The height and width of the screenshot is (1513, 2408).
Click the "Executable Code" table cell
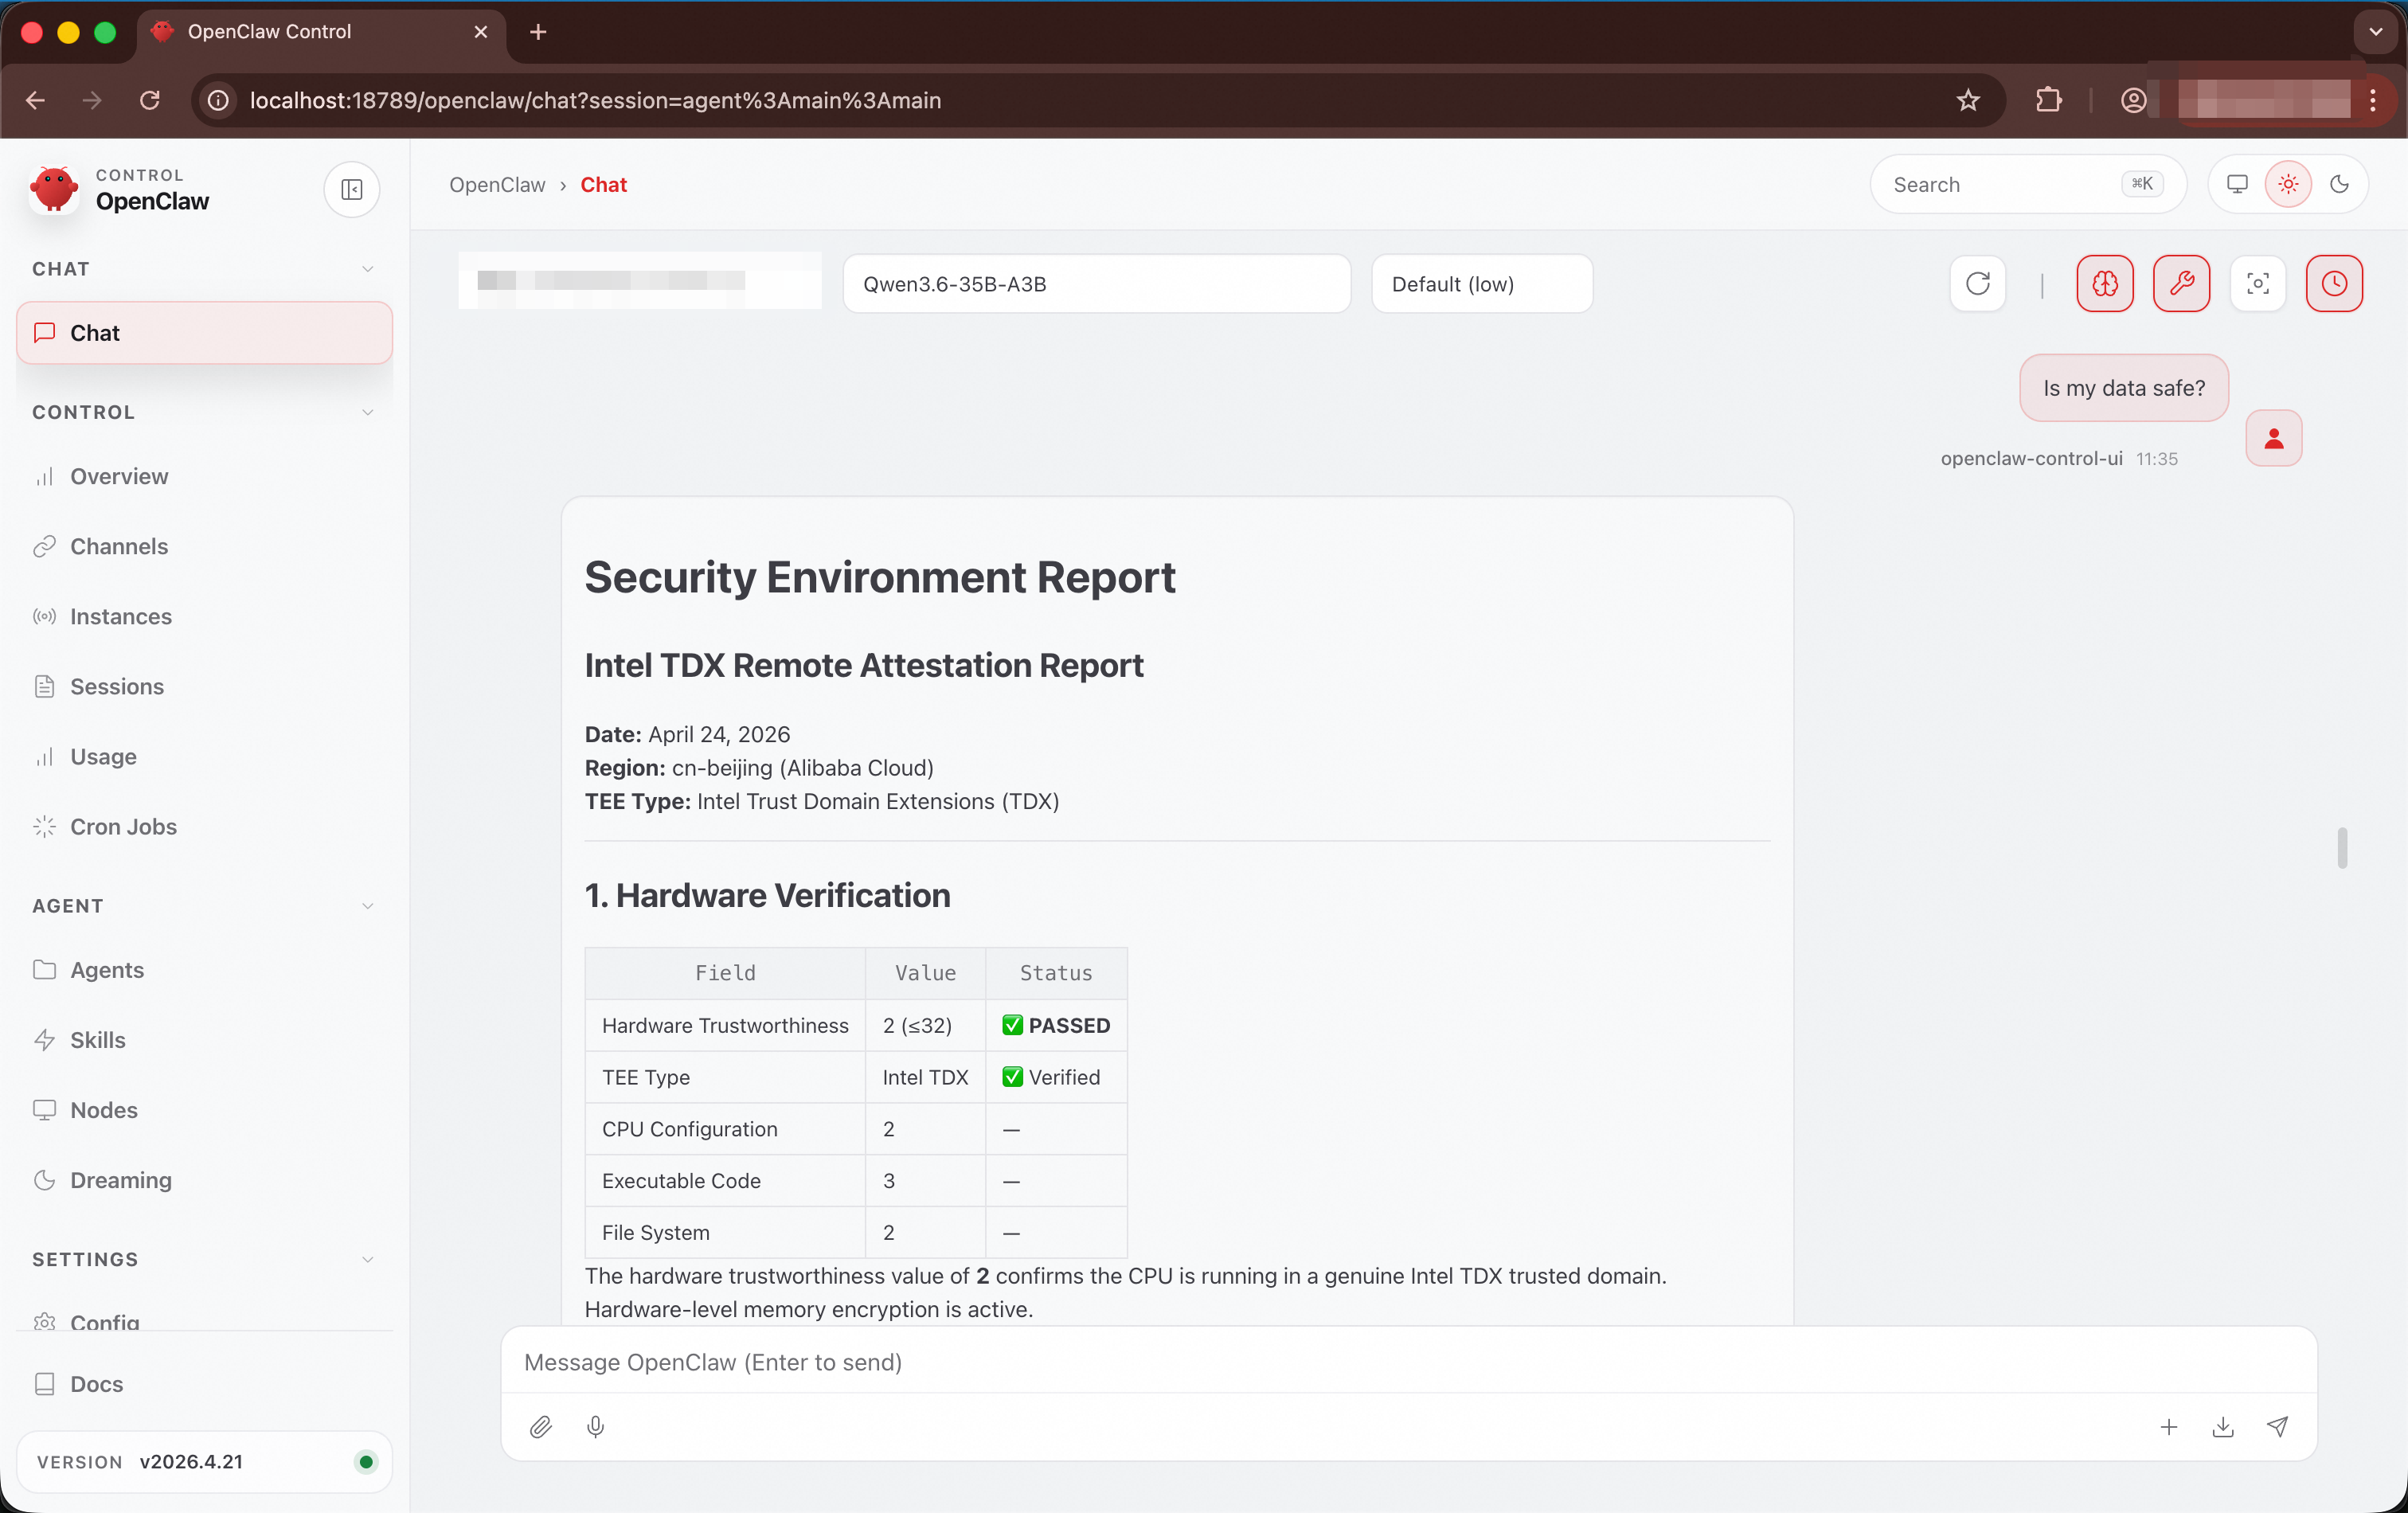(x=725, y=1181)
